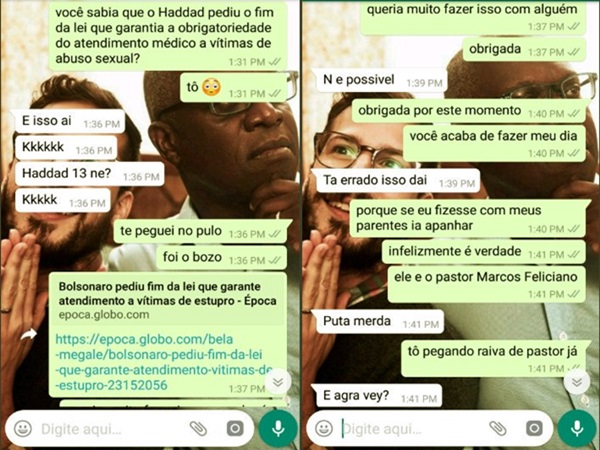600x450 pixels.
Task: Focus right 'Digite aqui...' message field
Action: [x=413, y=429]
